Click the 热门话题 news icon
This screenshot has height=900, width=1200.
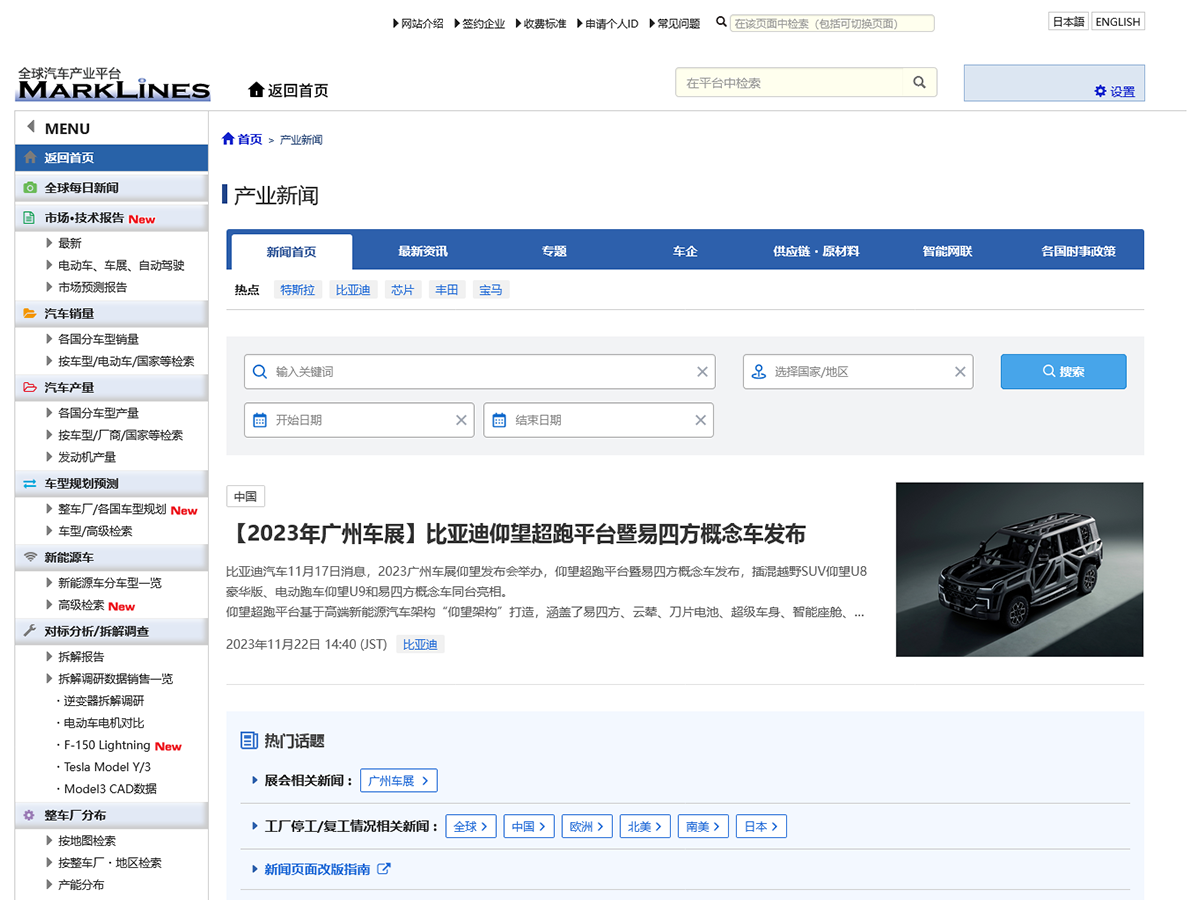coord(249,741)
